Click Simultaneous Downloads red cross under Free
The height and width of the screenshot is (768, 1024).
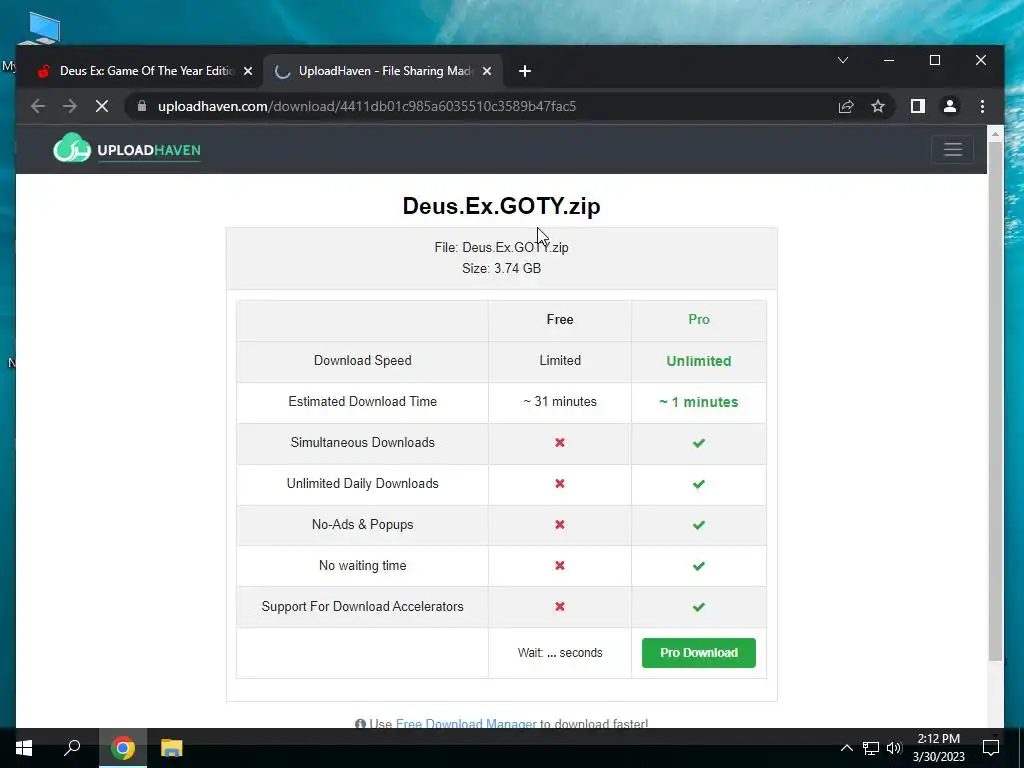(x=560, y=443)
